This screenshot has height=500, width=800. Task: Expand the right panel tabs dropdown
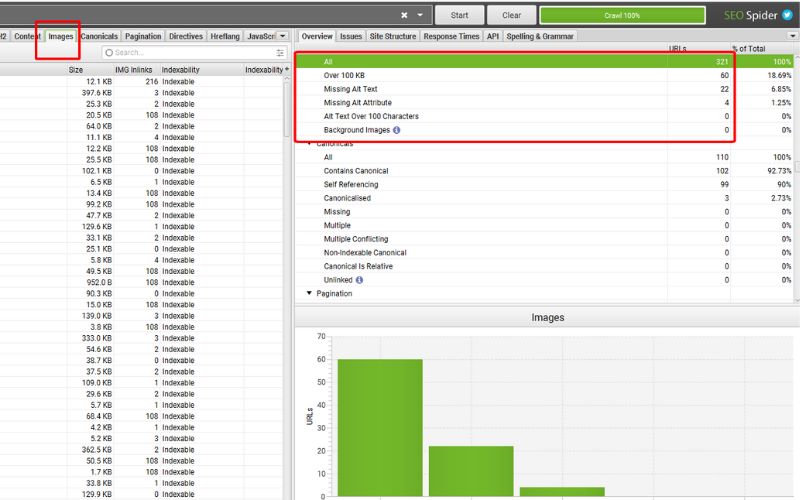792,36
